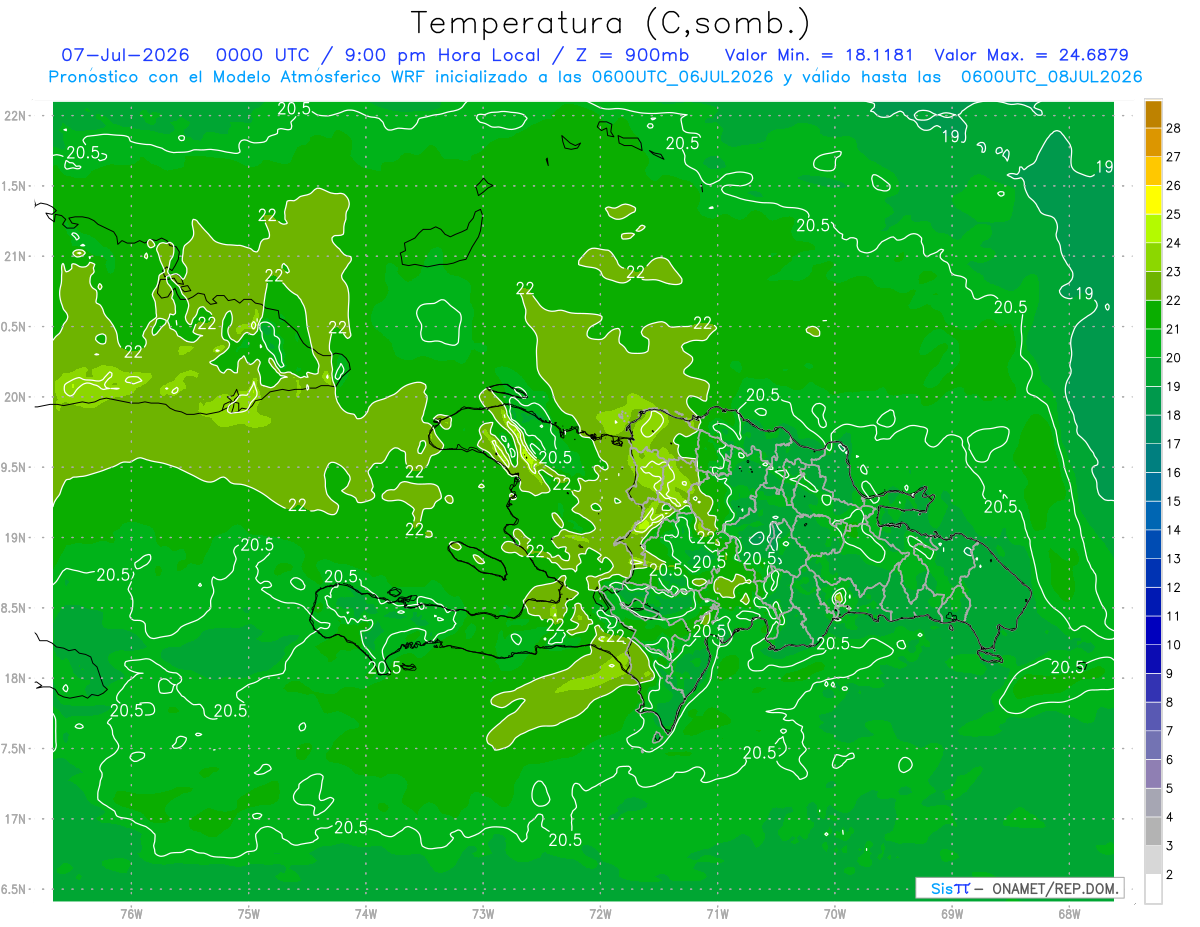
Task: Click legend value "7" on the color bar
Action: click(x=1170, y=731)
